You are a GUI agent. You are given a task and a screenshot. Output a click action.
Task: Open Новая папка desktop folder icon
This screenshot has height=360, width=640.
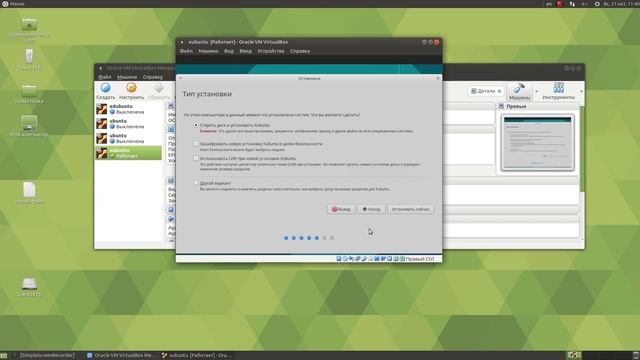tap(29, 90)
